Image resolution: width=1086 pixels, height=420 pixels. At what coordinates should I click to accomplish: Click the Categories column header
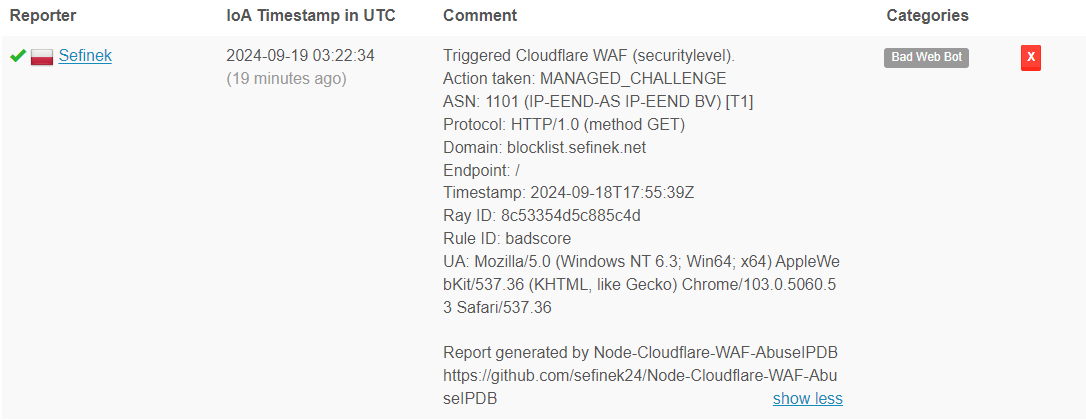(x=927, y=16)
